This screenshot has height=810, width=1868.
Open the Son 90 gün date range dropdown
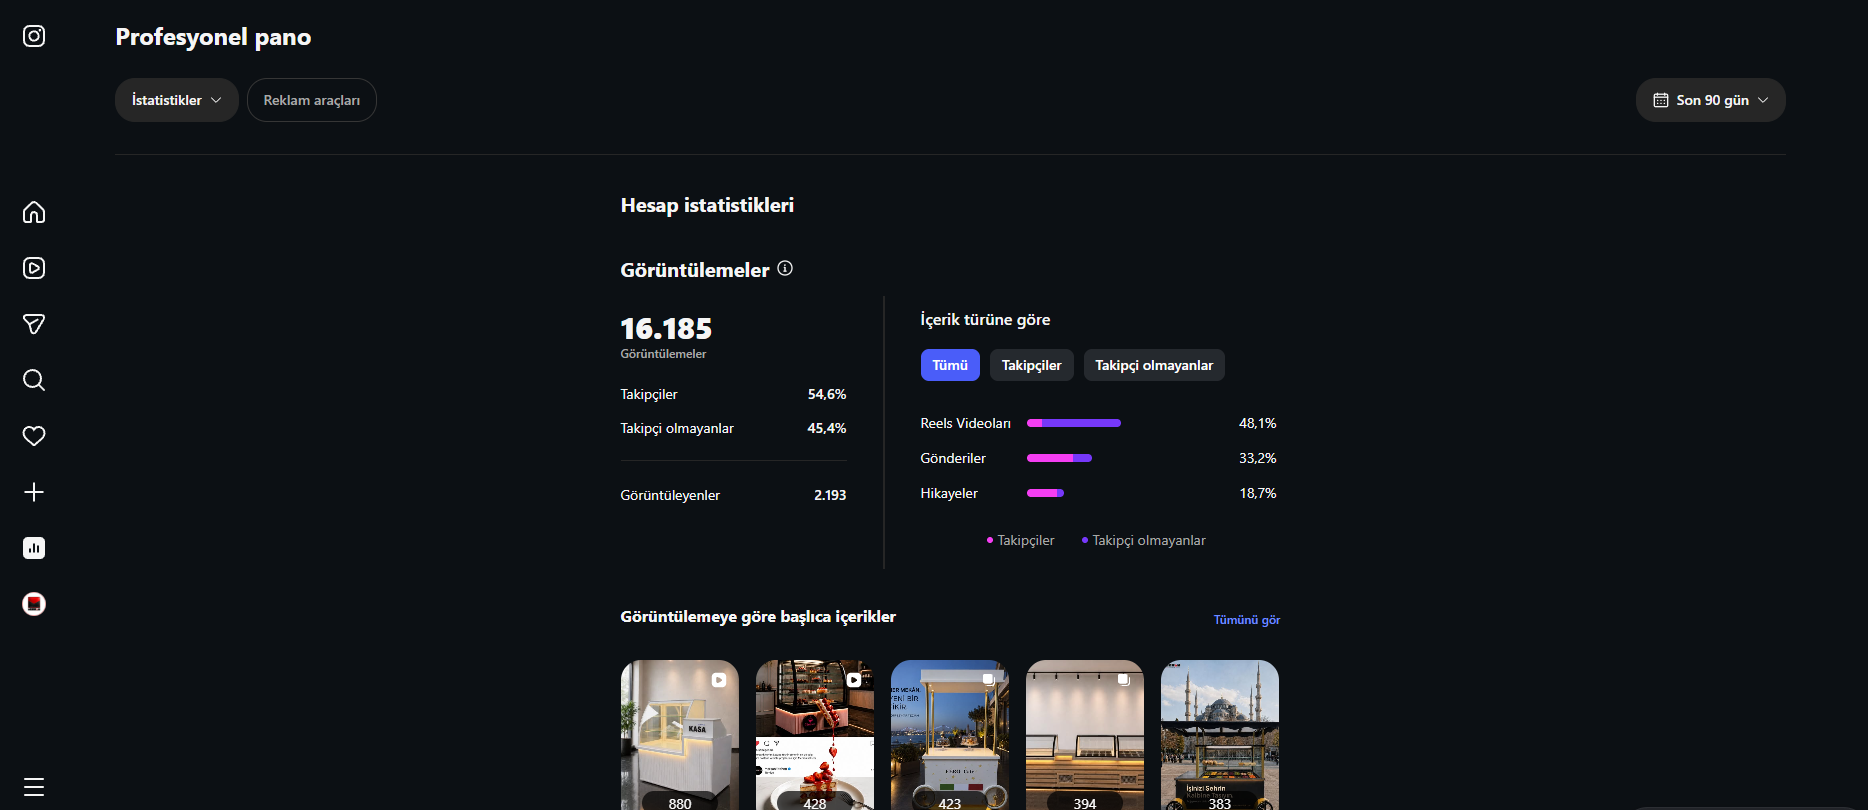(1711, 100)
